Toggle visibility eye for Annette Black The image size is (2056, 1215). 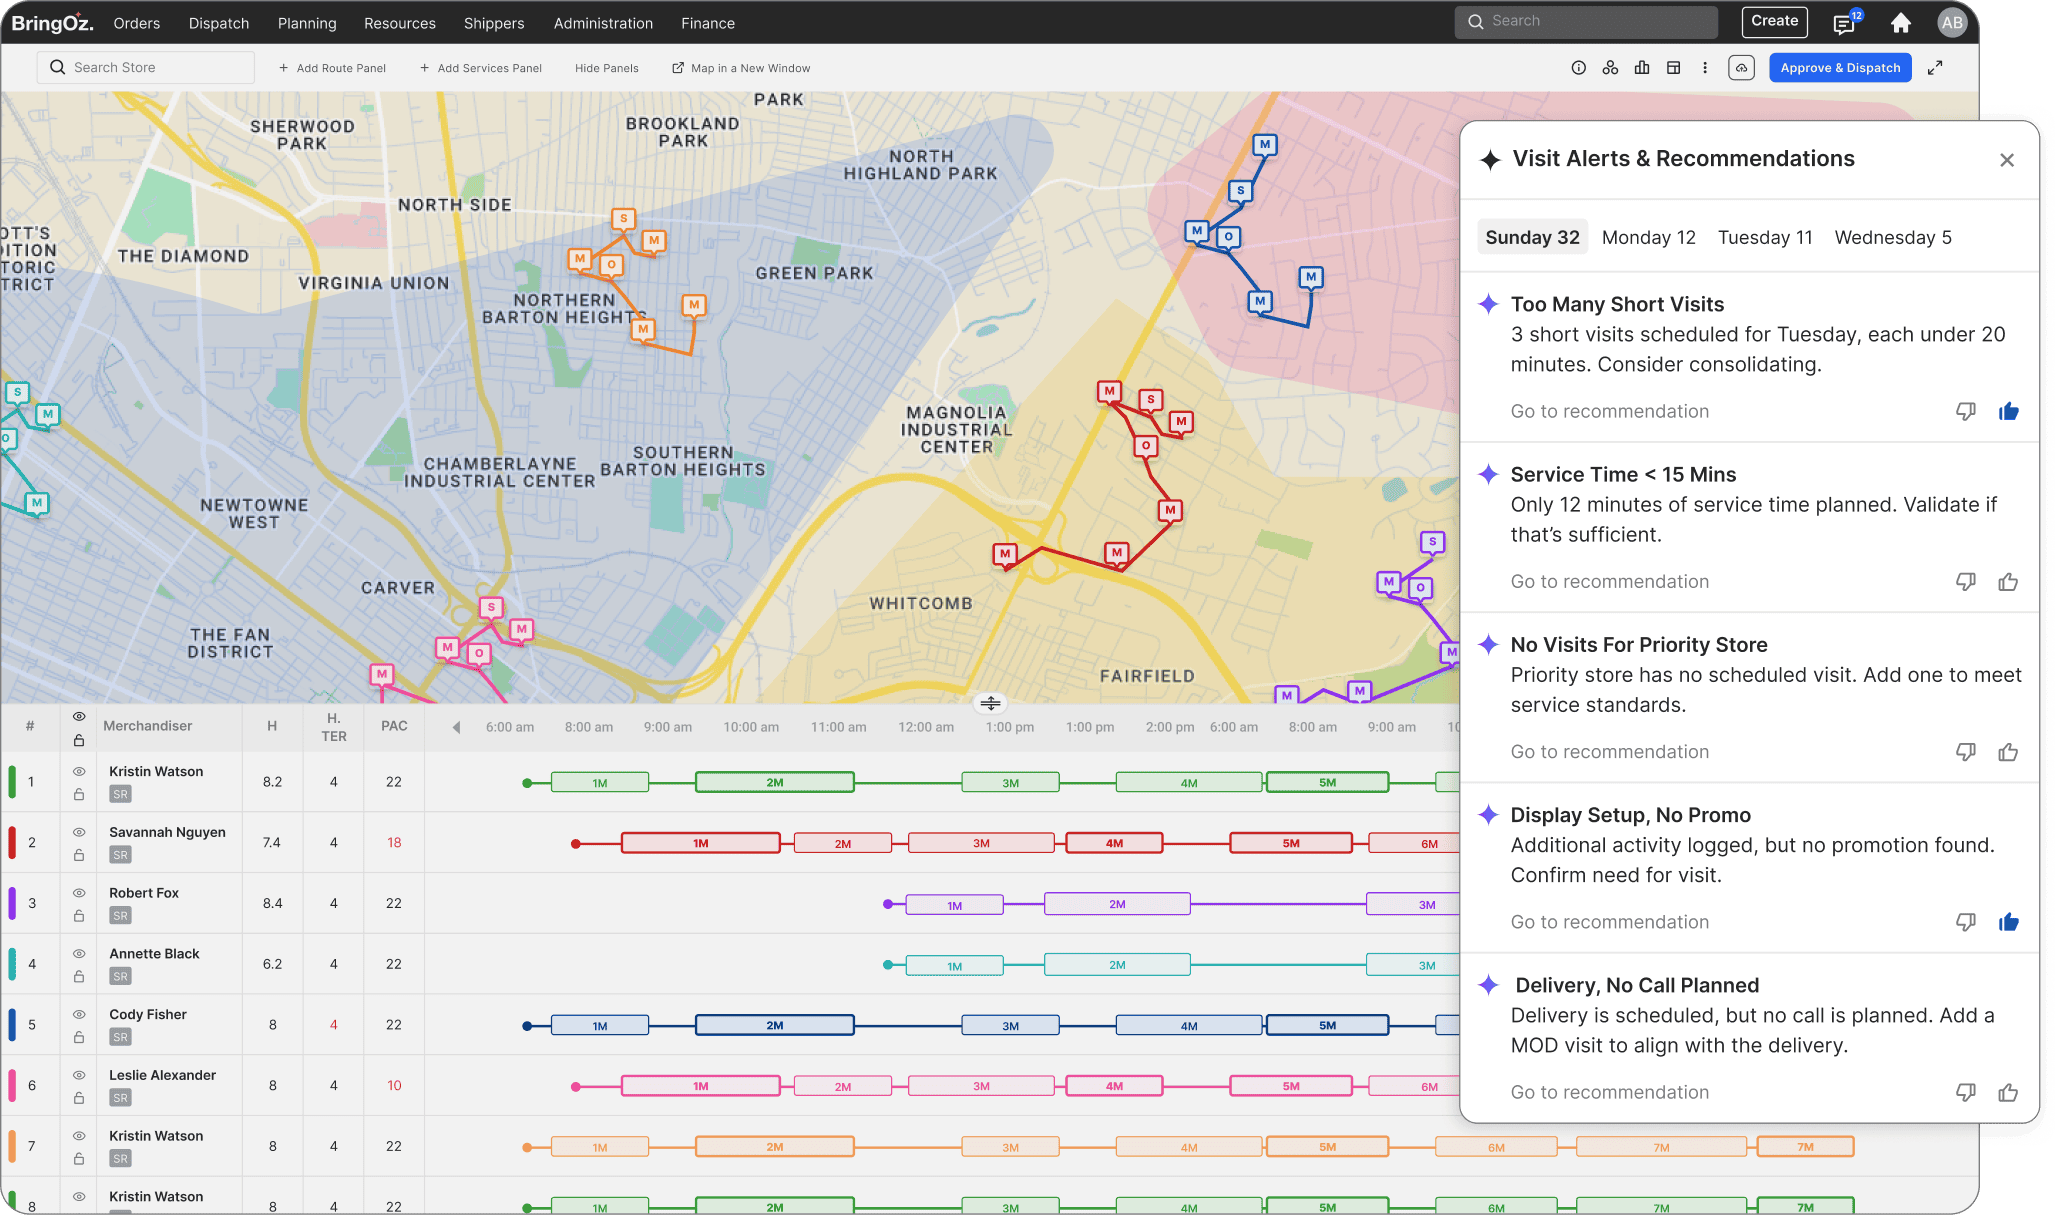pyautogui.click(x=79, y=954)
